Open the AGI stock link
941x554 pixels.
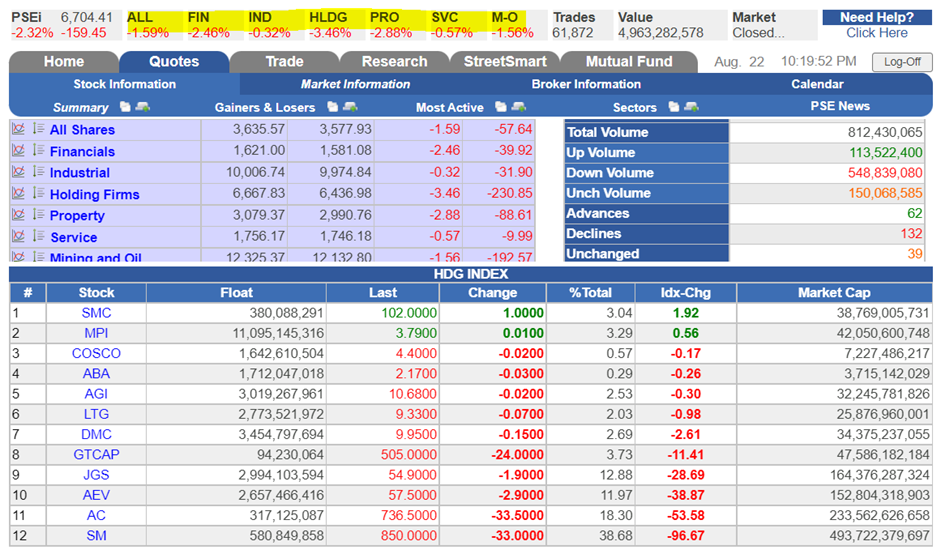coord(96,394)
